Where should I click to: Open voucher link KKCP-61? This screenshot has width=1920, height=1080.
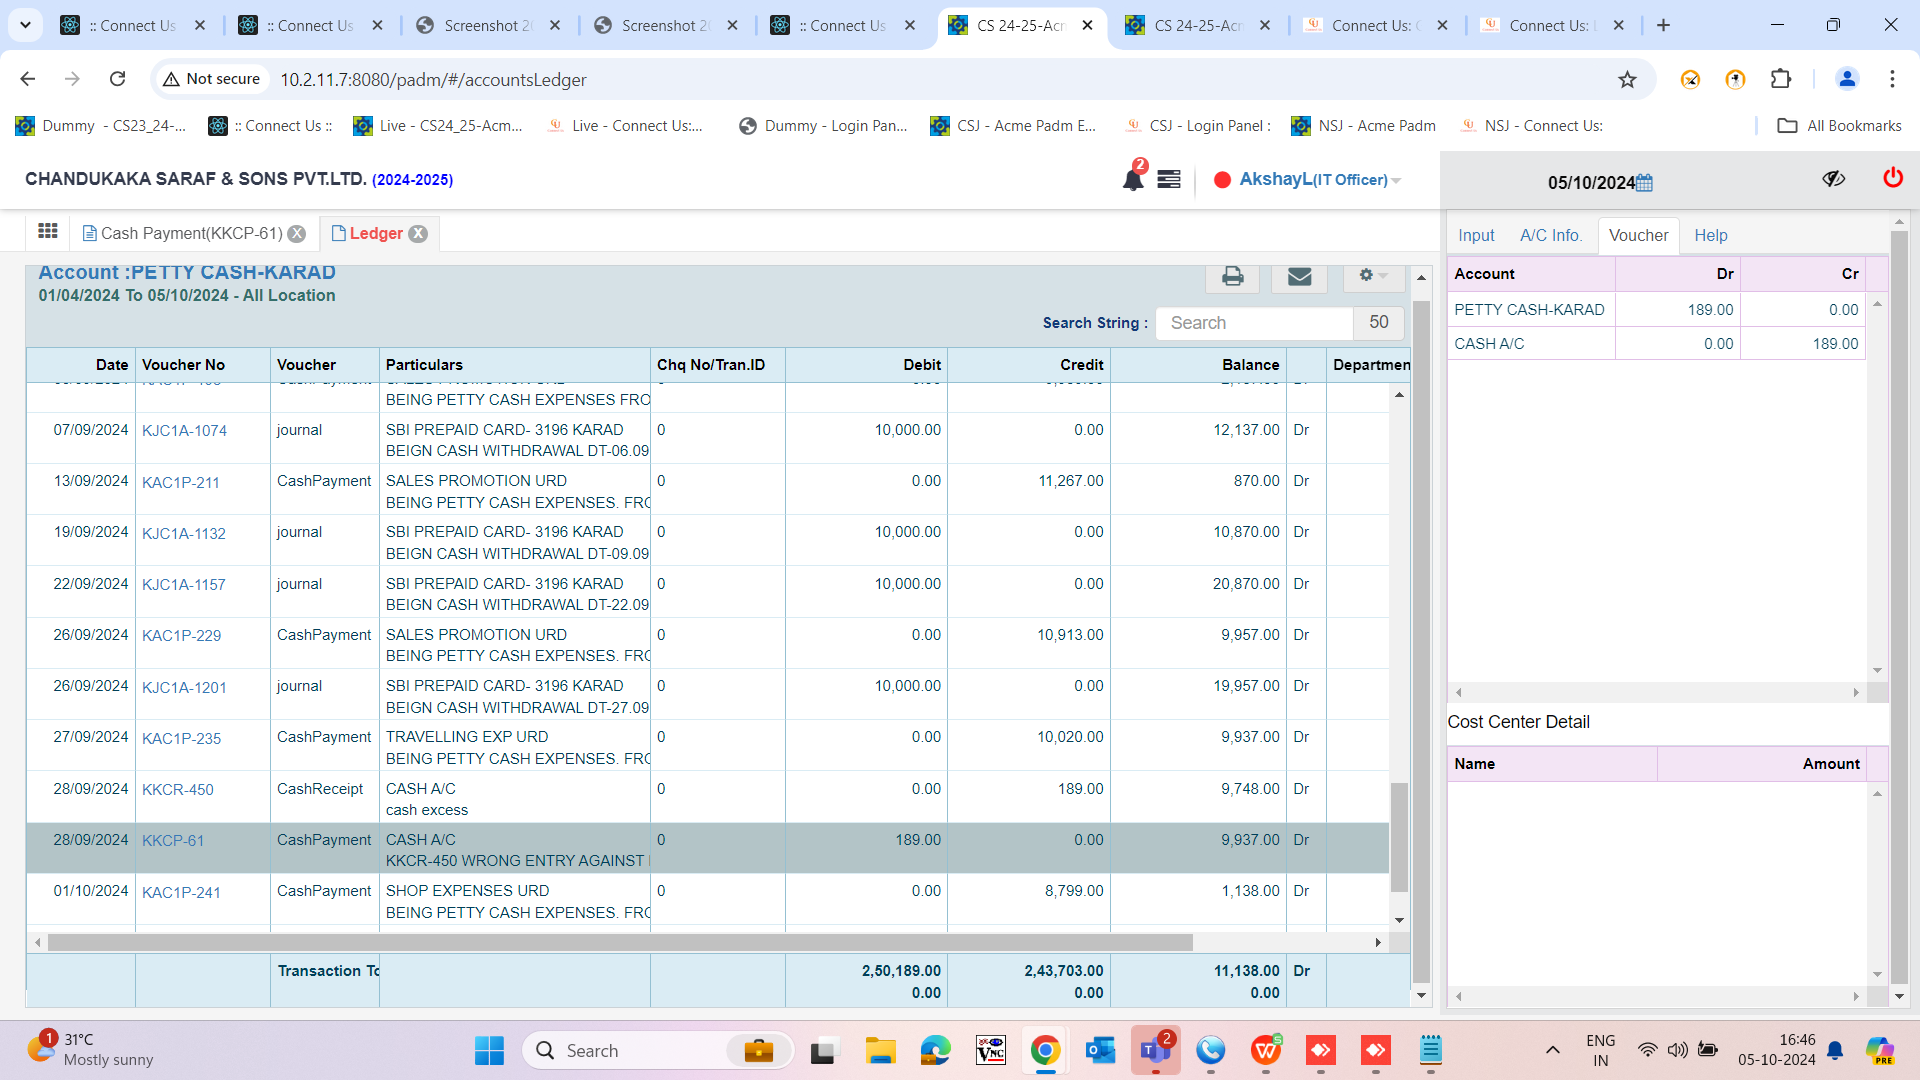coord(173,841)
